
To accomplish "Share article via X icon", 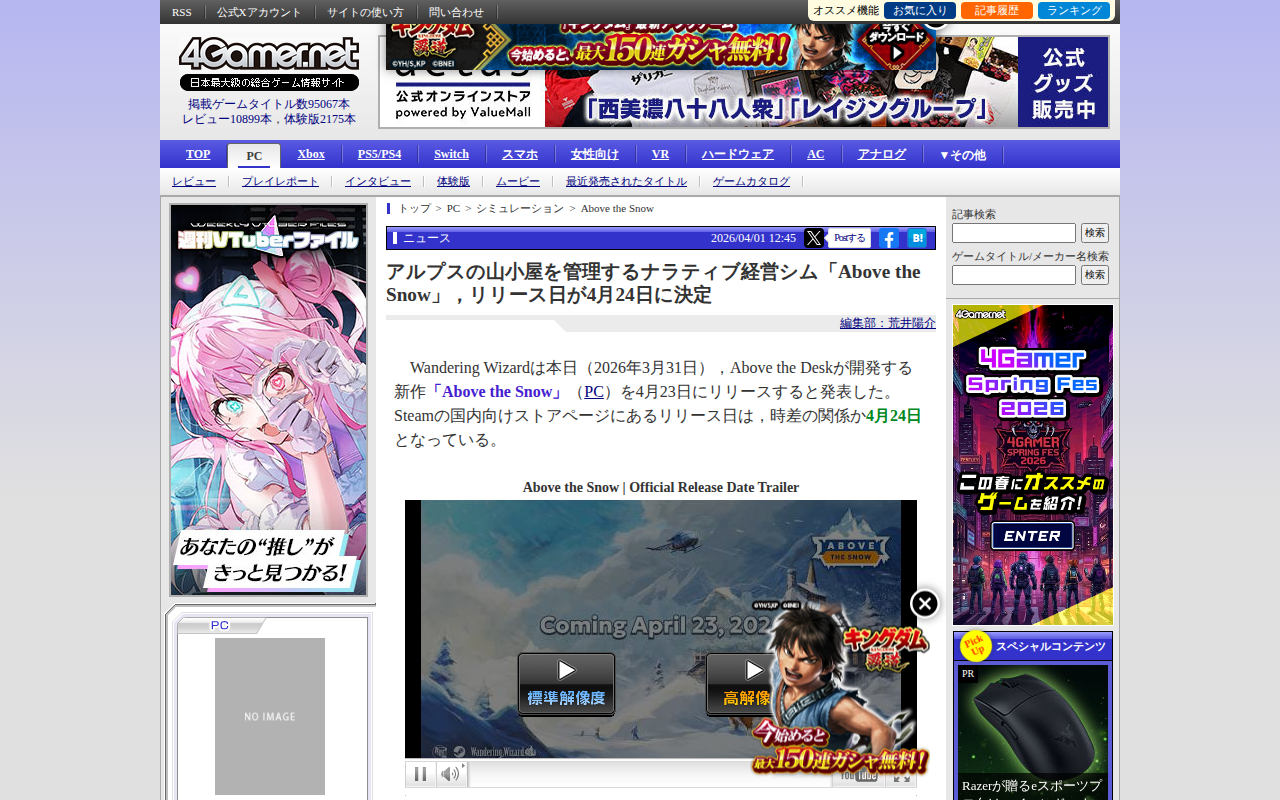I will [x=814, y=238].
